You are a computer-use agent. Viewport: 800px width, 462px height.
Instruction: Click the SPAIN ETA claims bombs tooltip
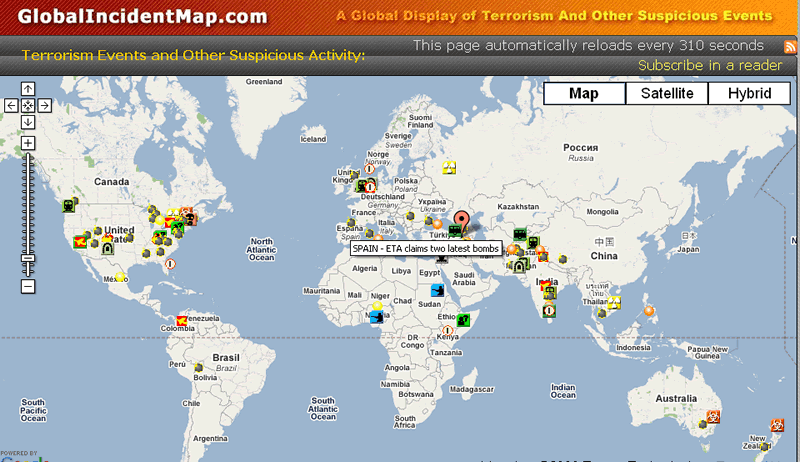pyautogui.click(x=426, y=249)
